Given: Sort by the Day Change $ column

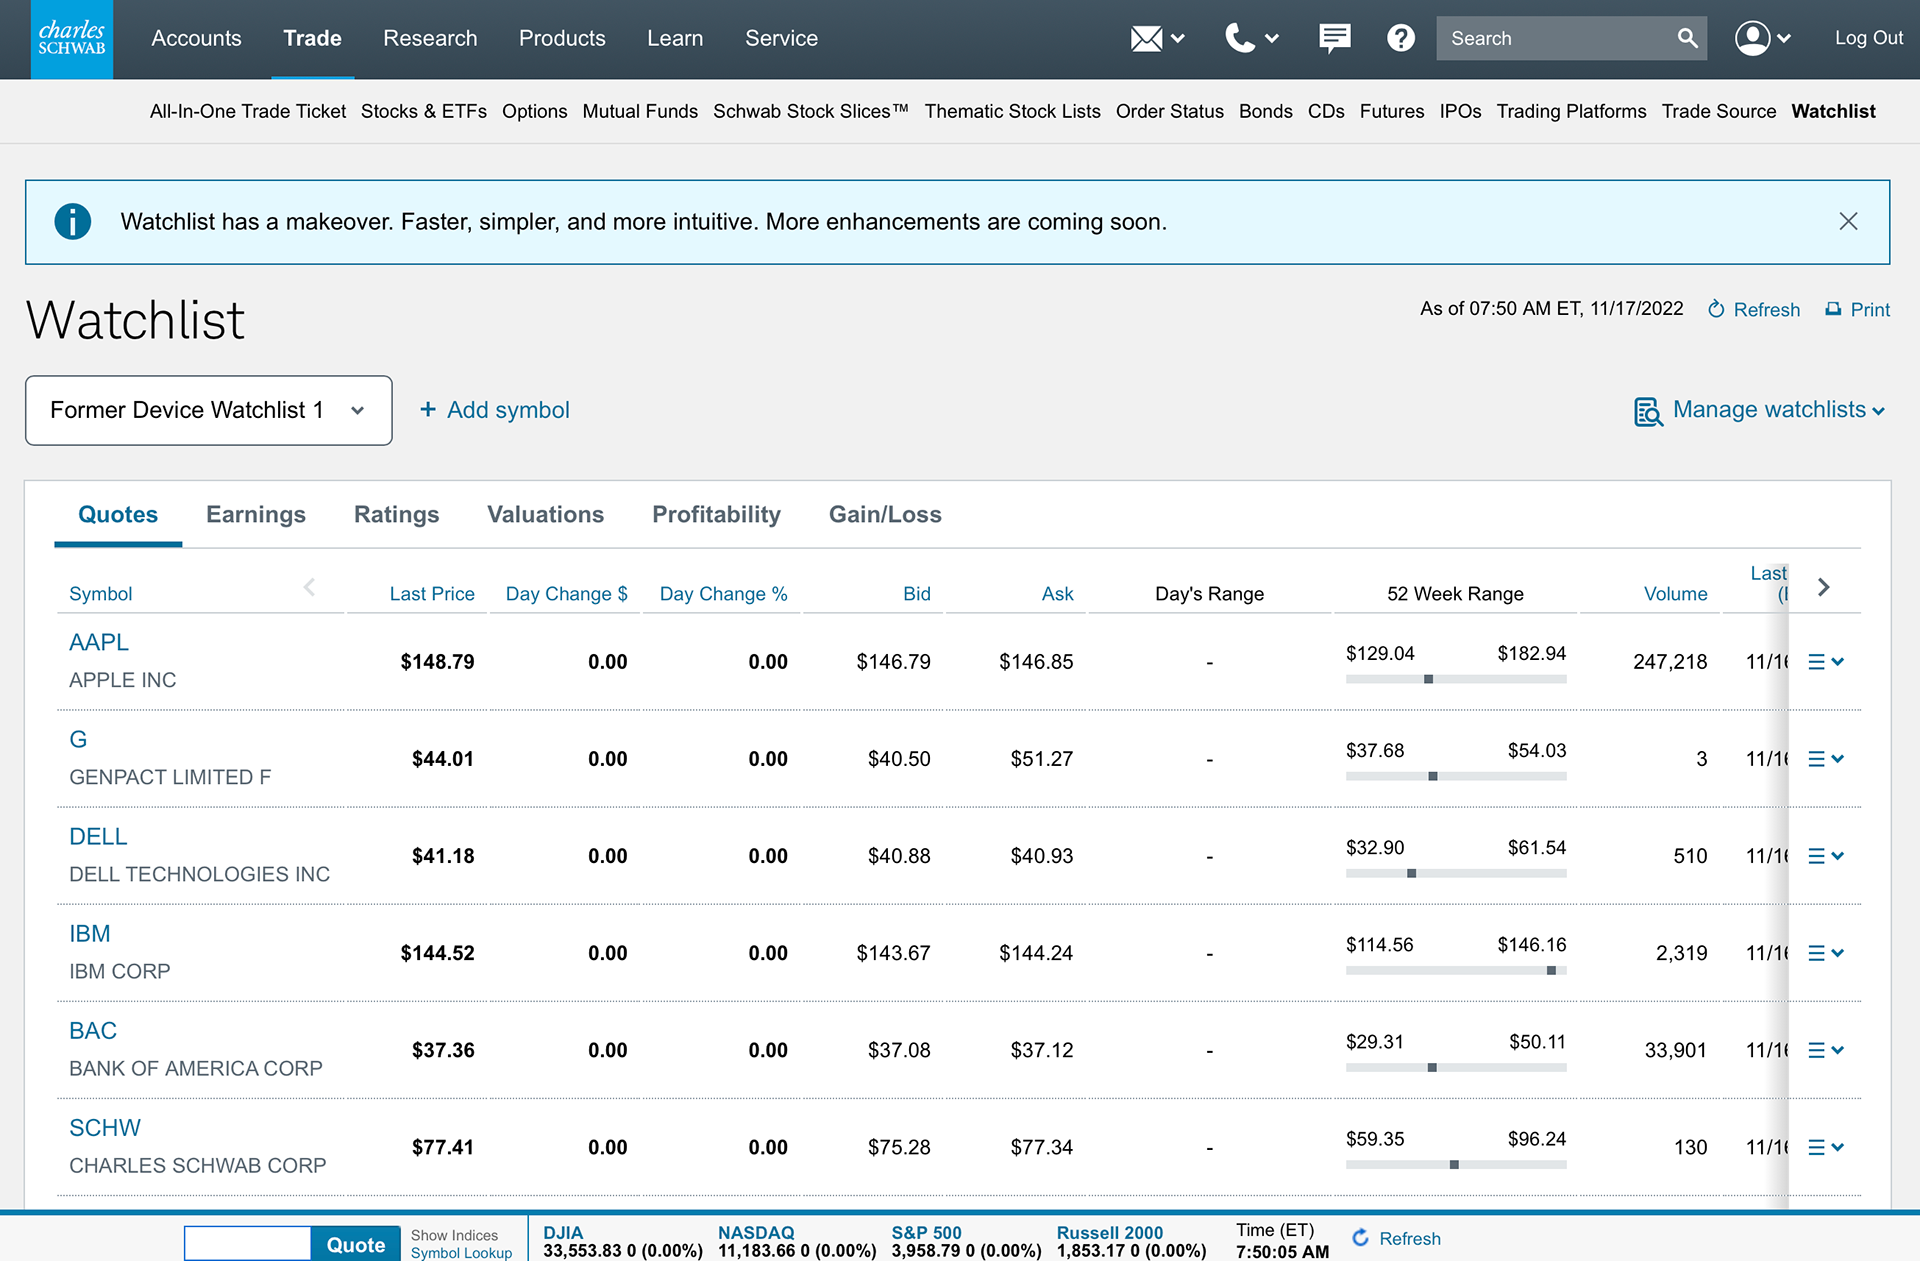Looking at the screenshot, I should click(x=566, y=594).
